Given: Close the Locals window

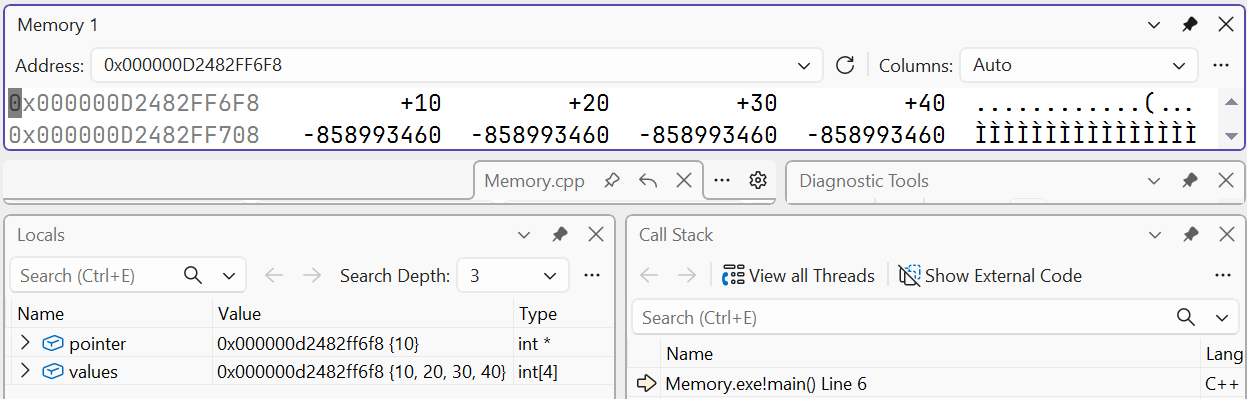Looking at the screenshot, I should pos(596,235).
